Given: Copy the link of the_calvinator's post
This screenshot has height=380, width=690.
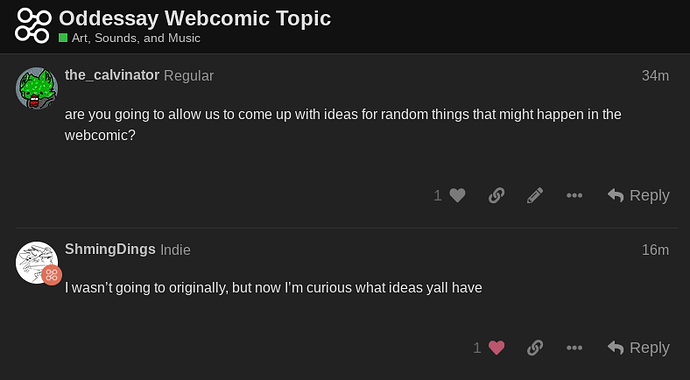Looking at the screenshot, I should [x=496, y=195].
